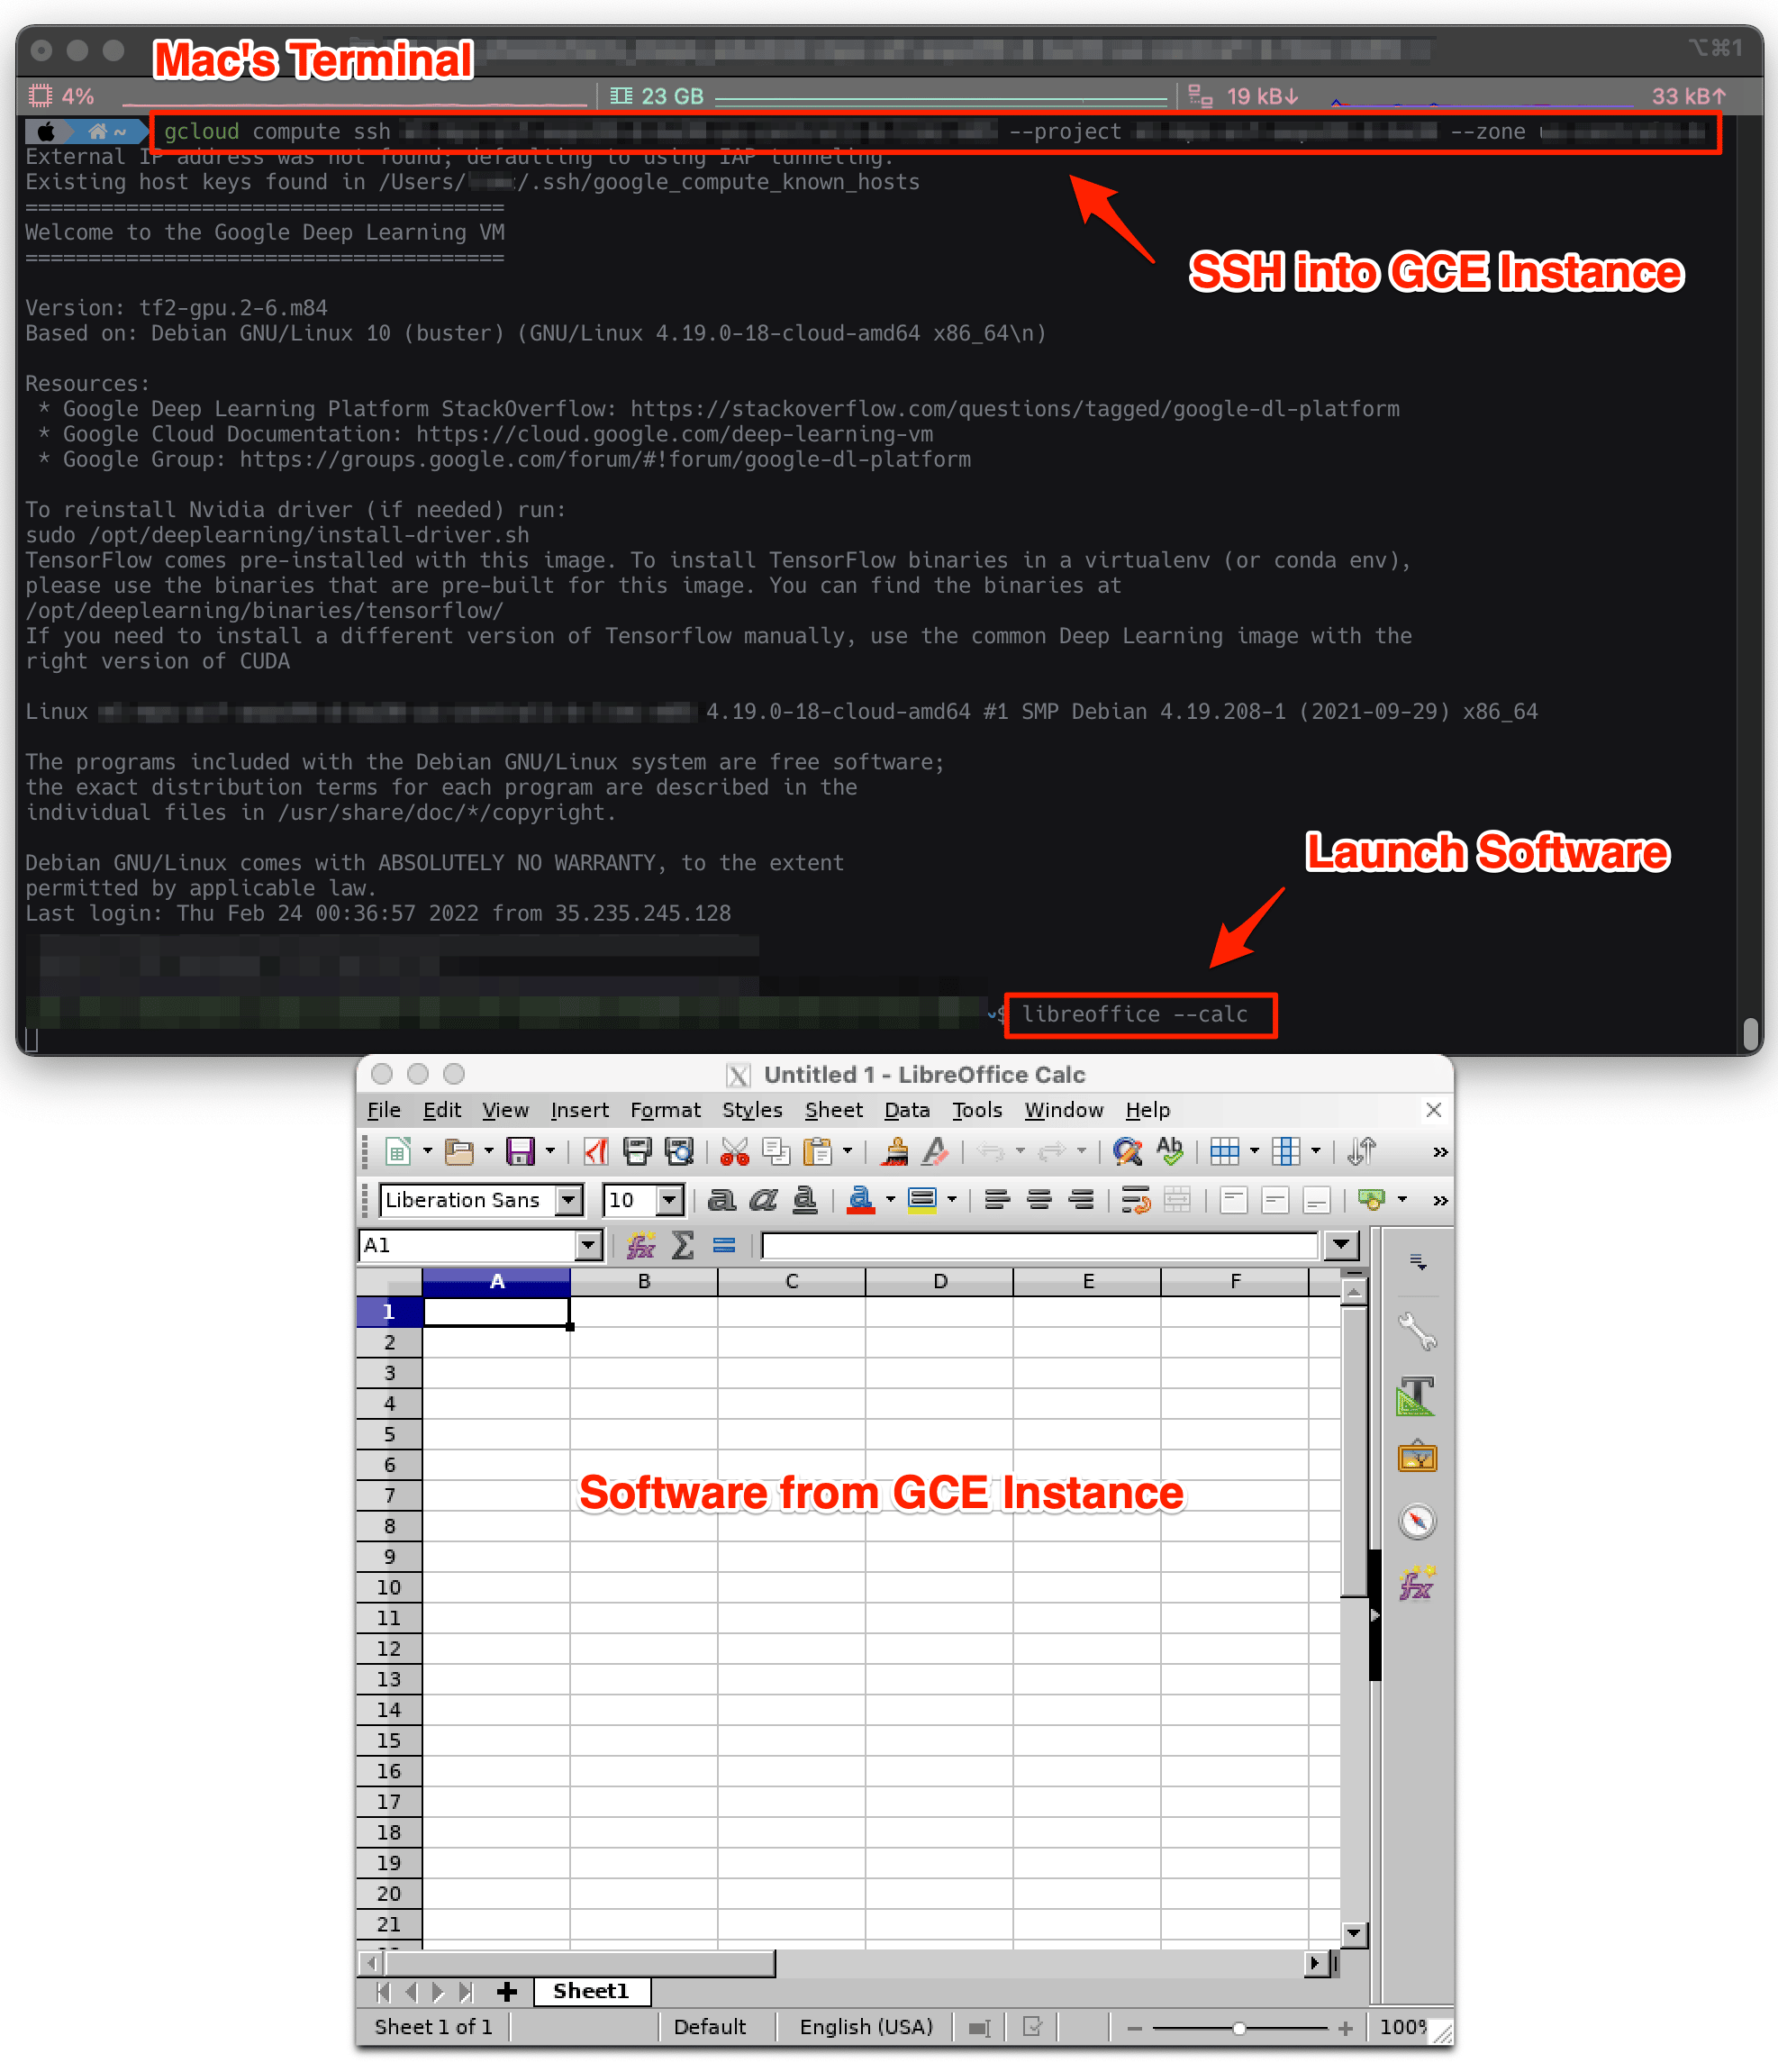
Task: Click the zoom in plus button
Action: tap(1345, 2028)
